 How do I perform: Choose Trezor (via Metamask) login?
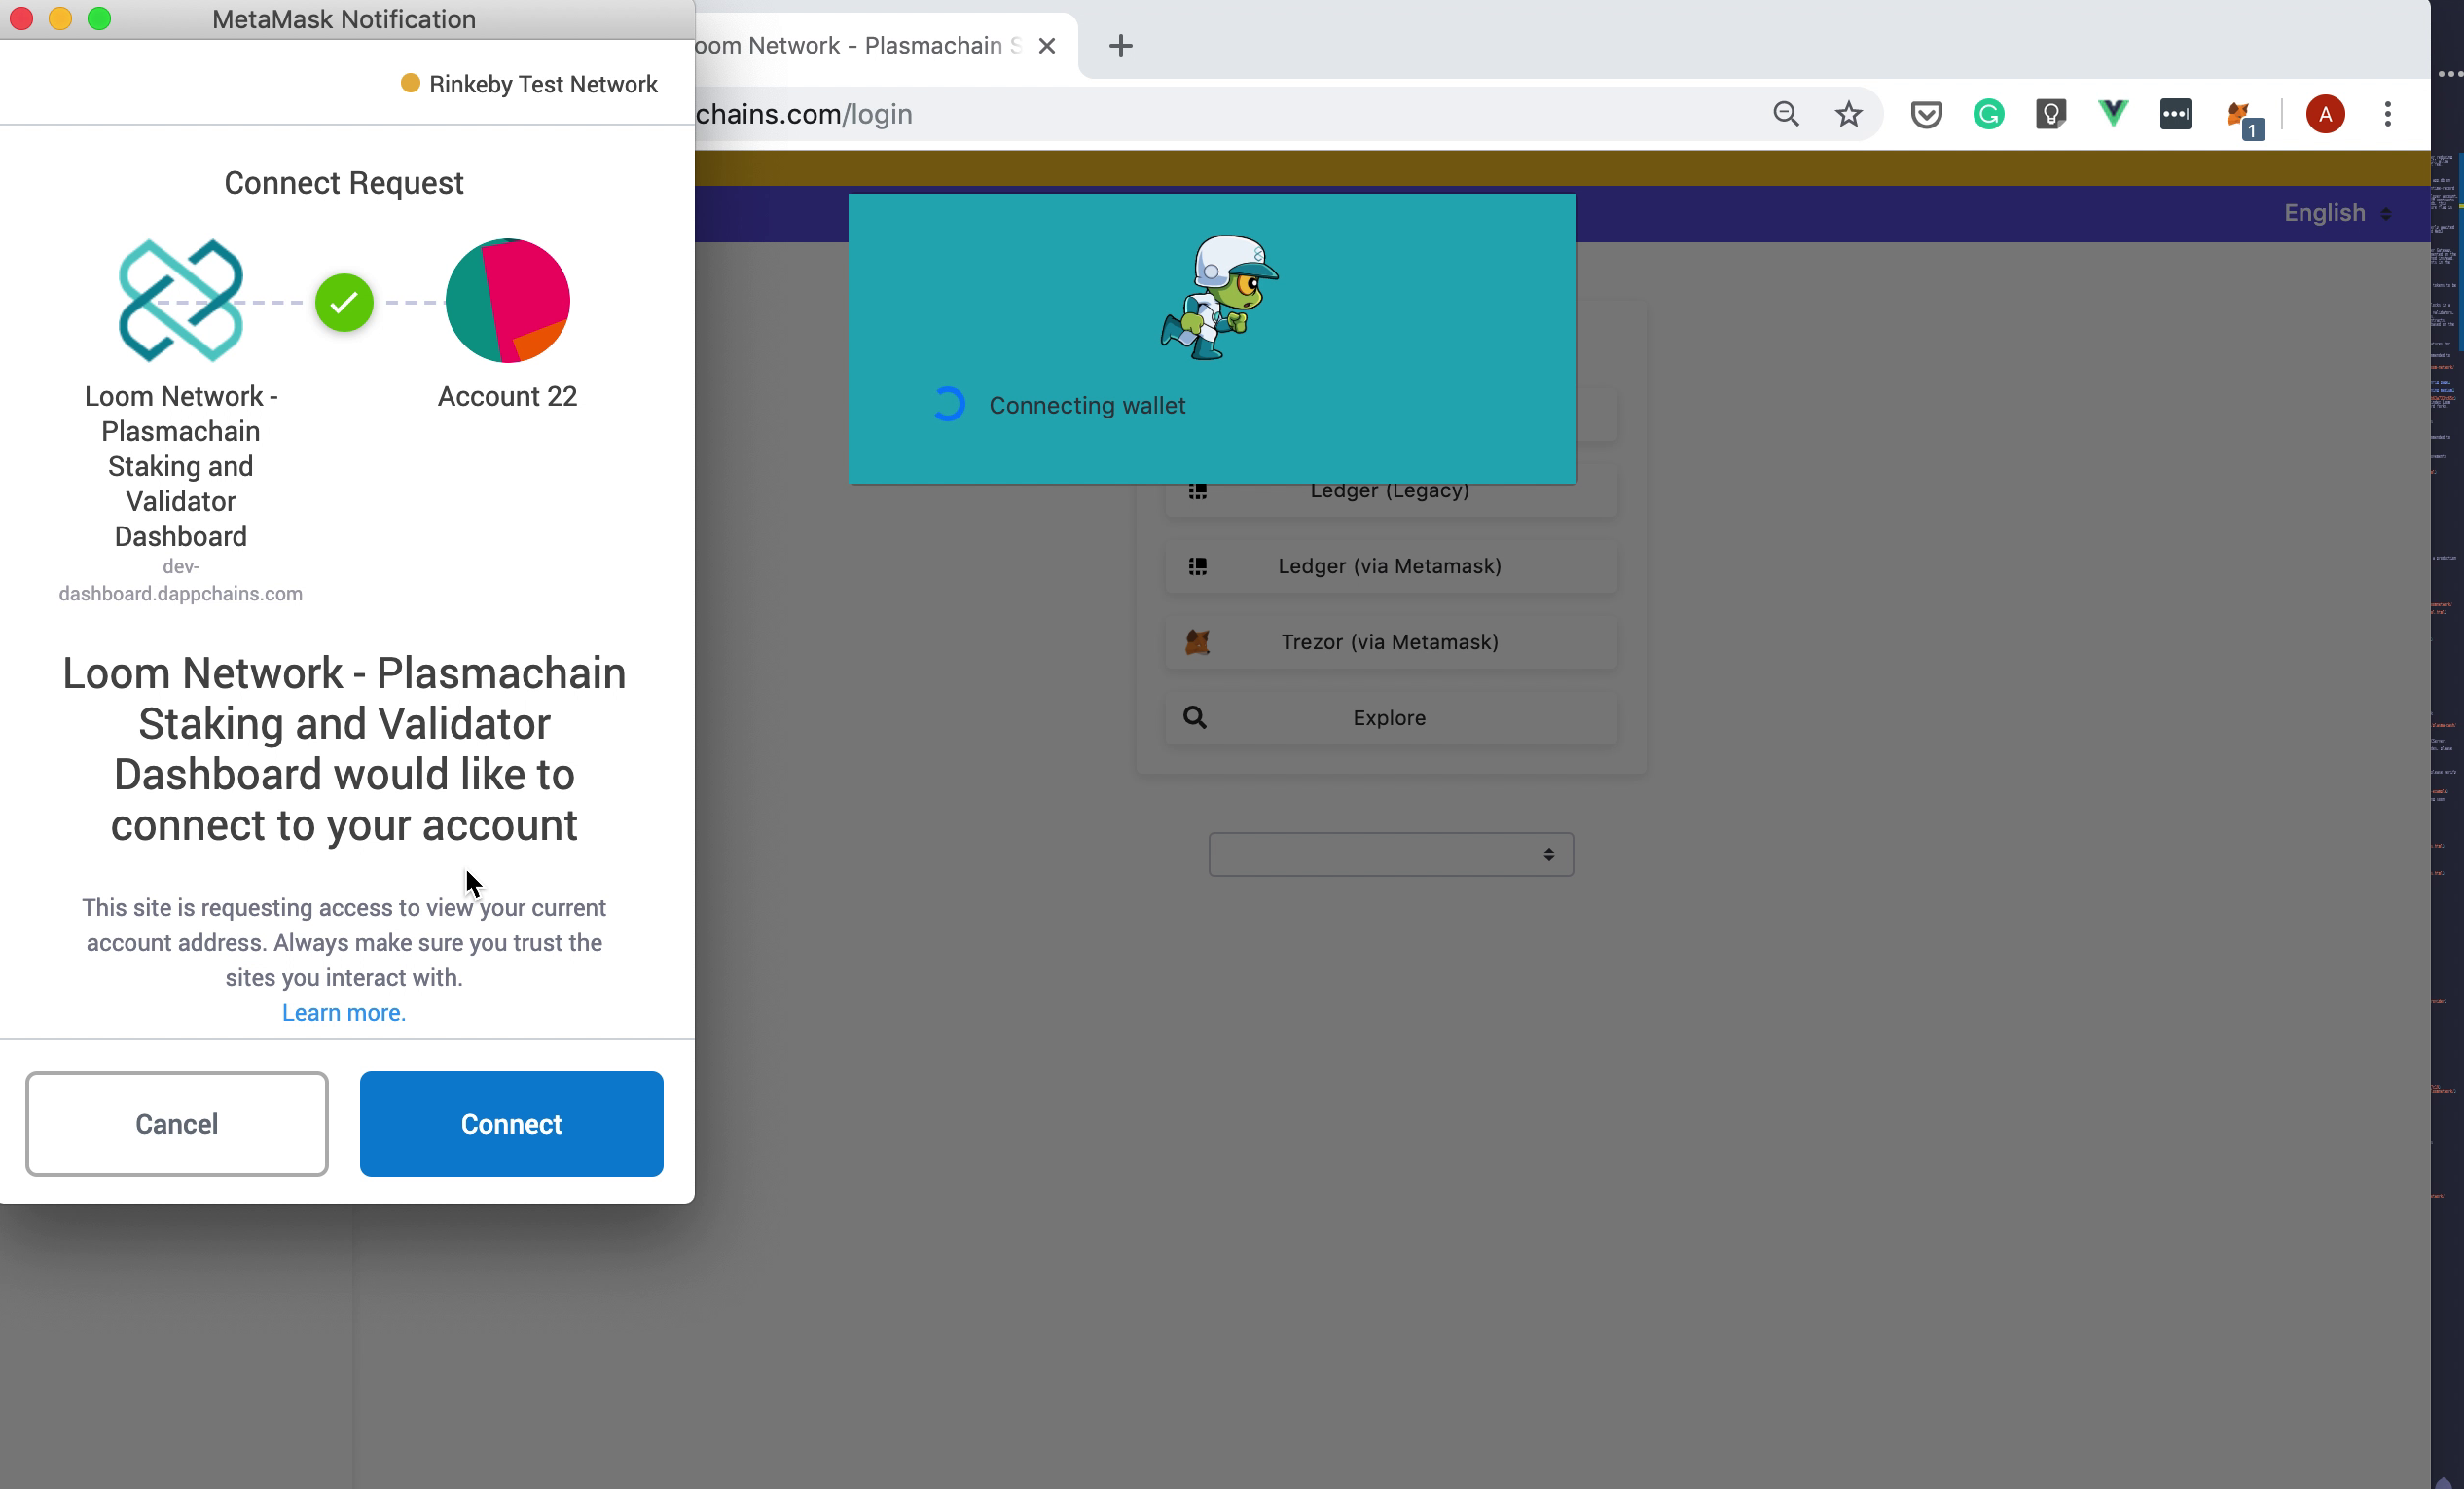click(1390, 642)
